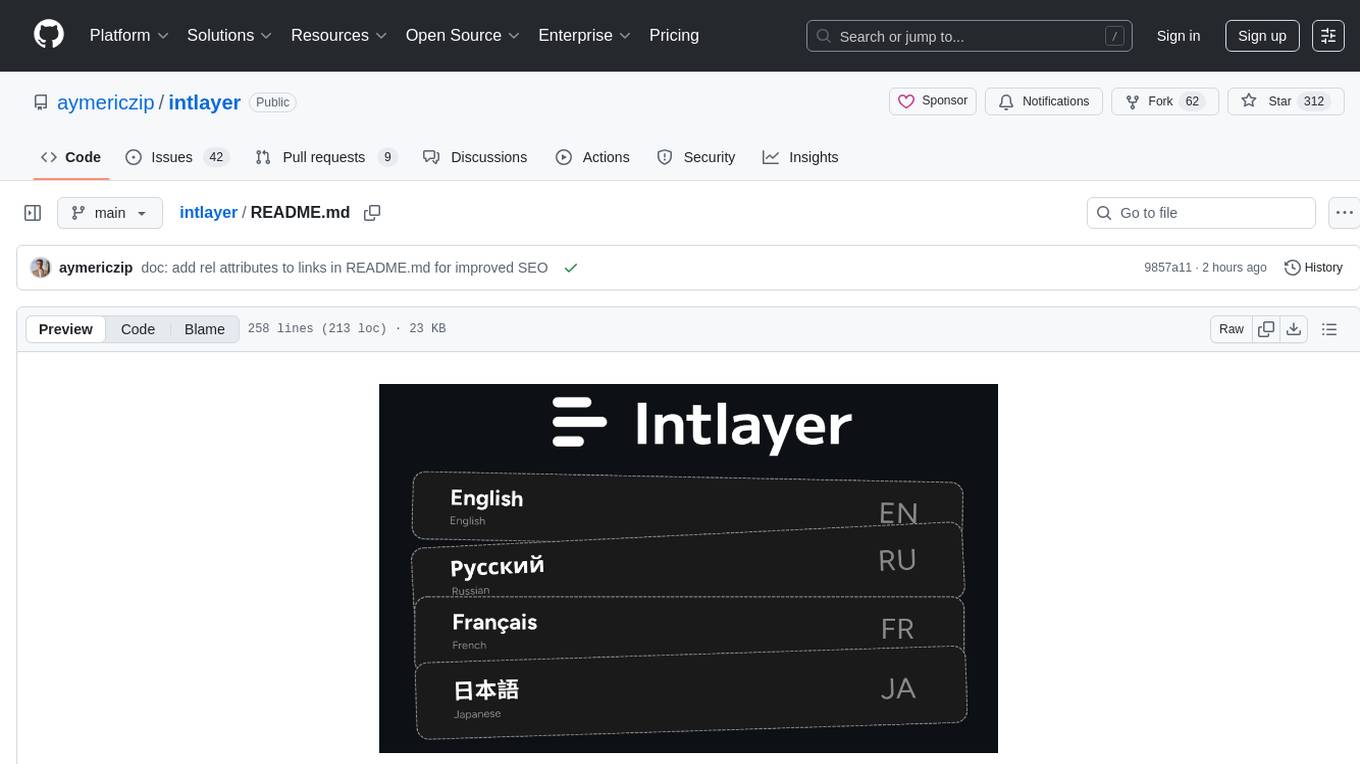Viewport: 1360px width, 764px height.
Task: Open the Discussions tab
Action: pos(475,157)
